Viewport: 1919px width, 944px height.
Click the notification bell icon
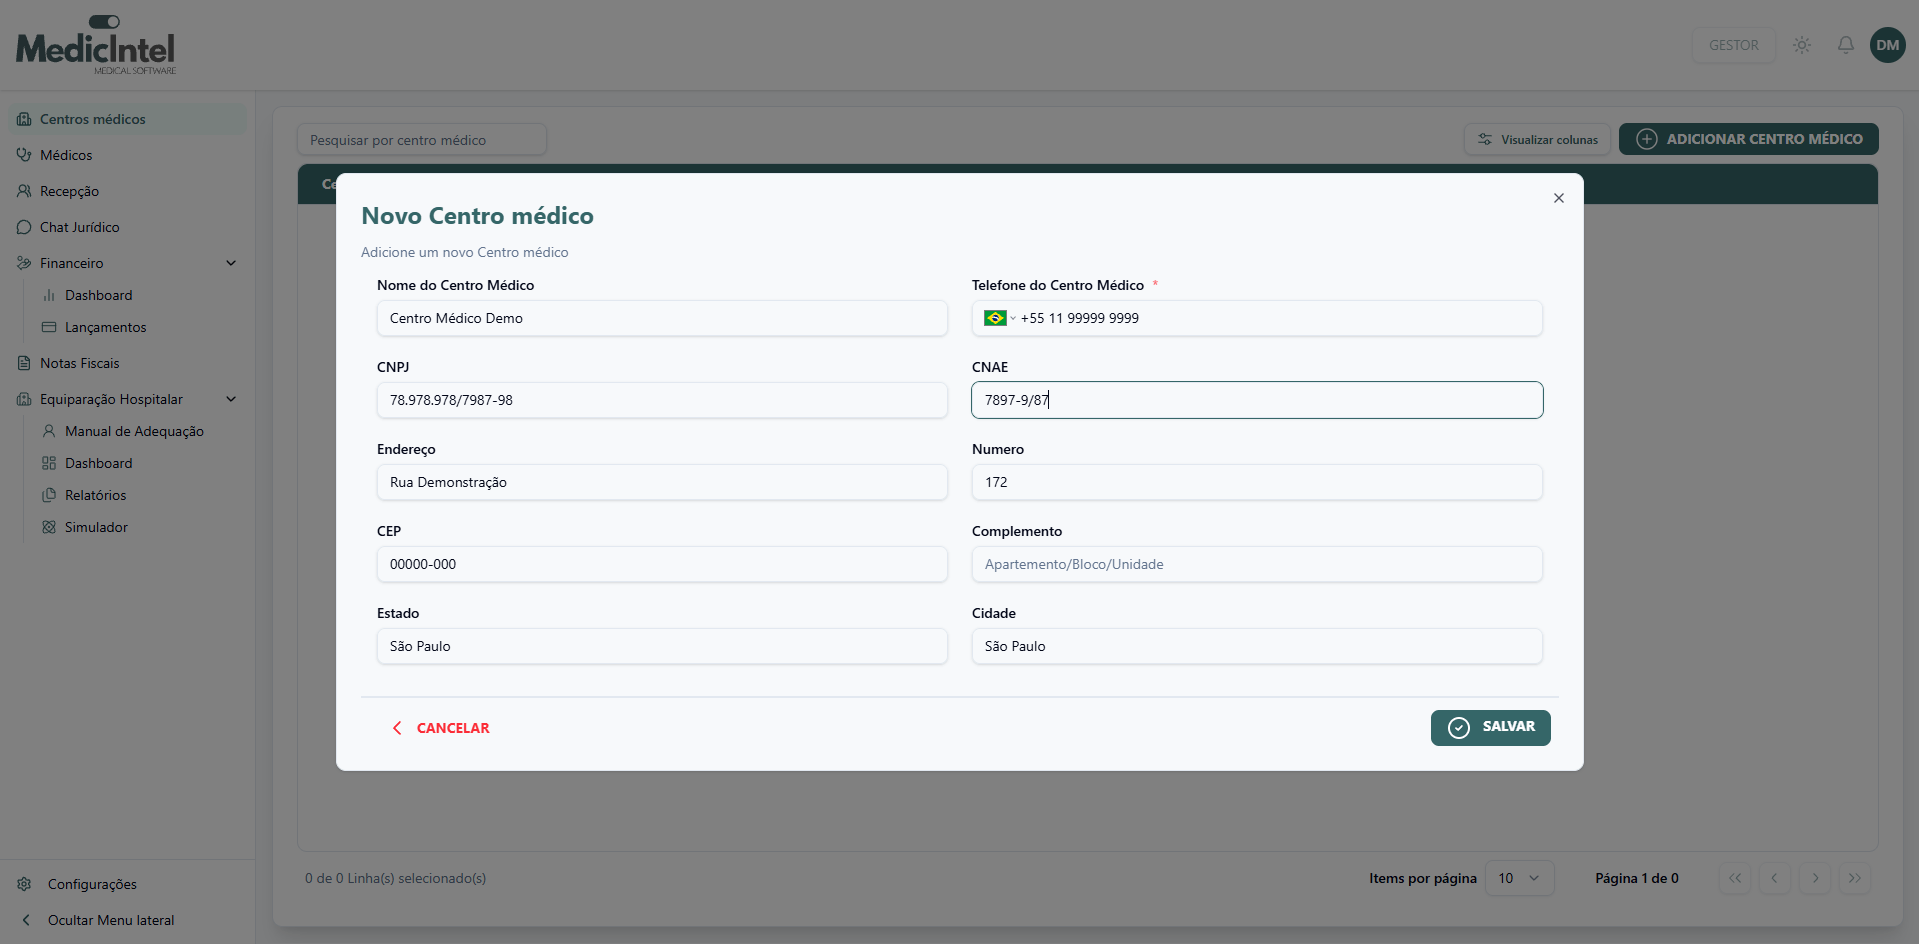tap(1845, 45)
